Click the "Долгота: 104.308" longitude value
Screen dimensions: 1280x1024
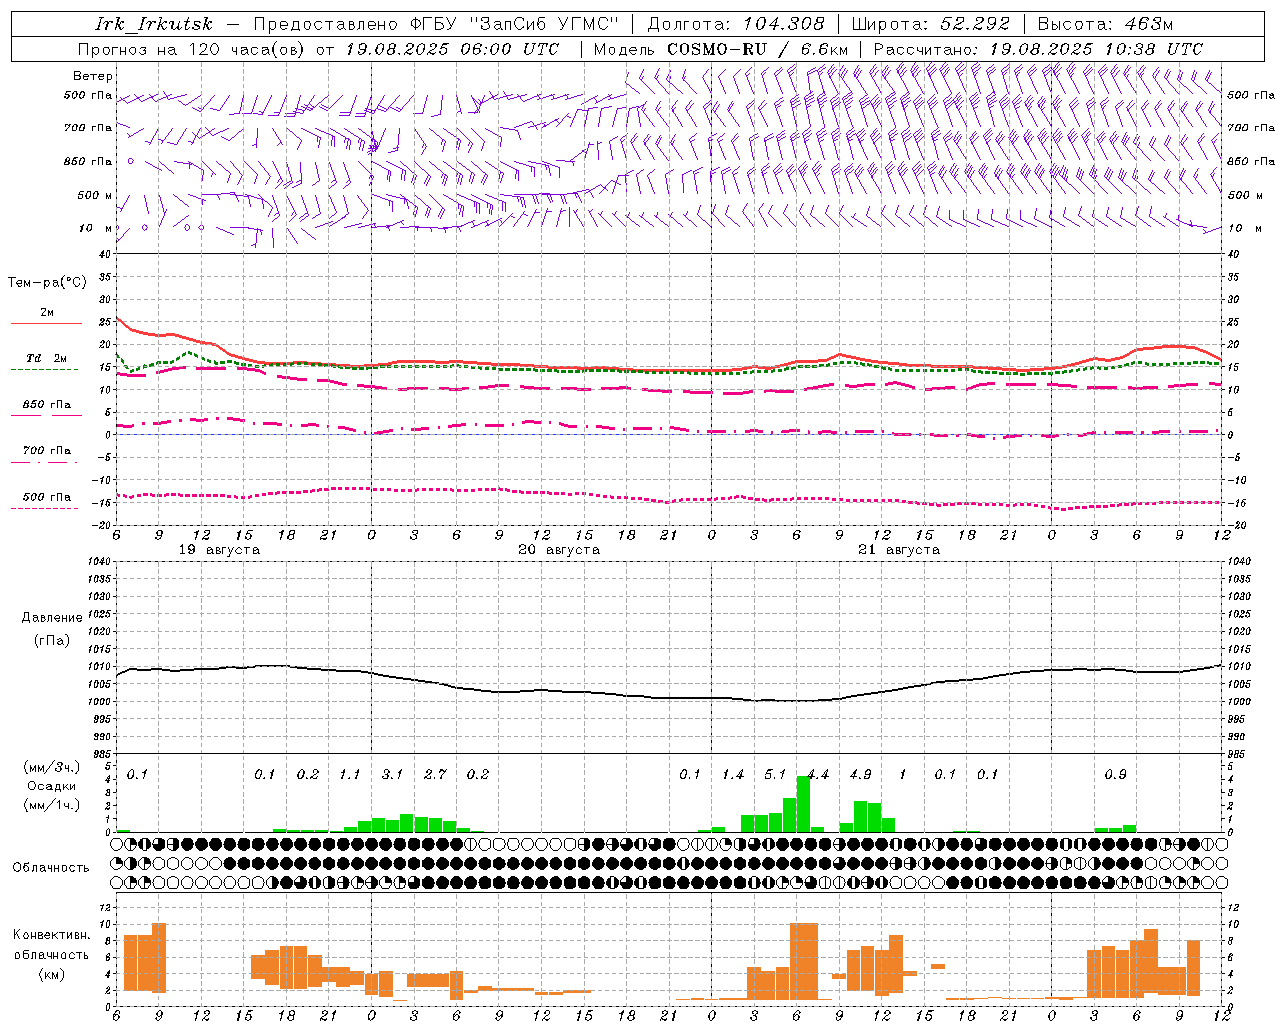point(736,24)
